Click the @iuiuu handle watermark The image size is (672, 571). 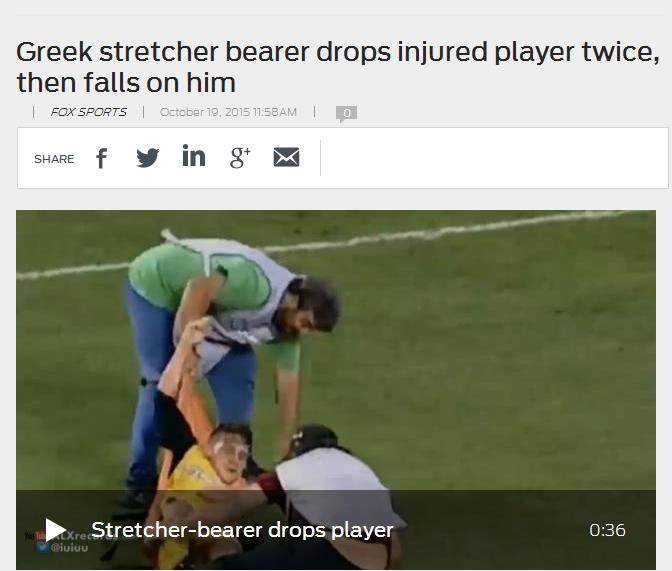point(69,547)
